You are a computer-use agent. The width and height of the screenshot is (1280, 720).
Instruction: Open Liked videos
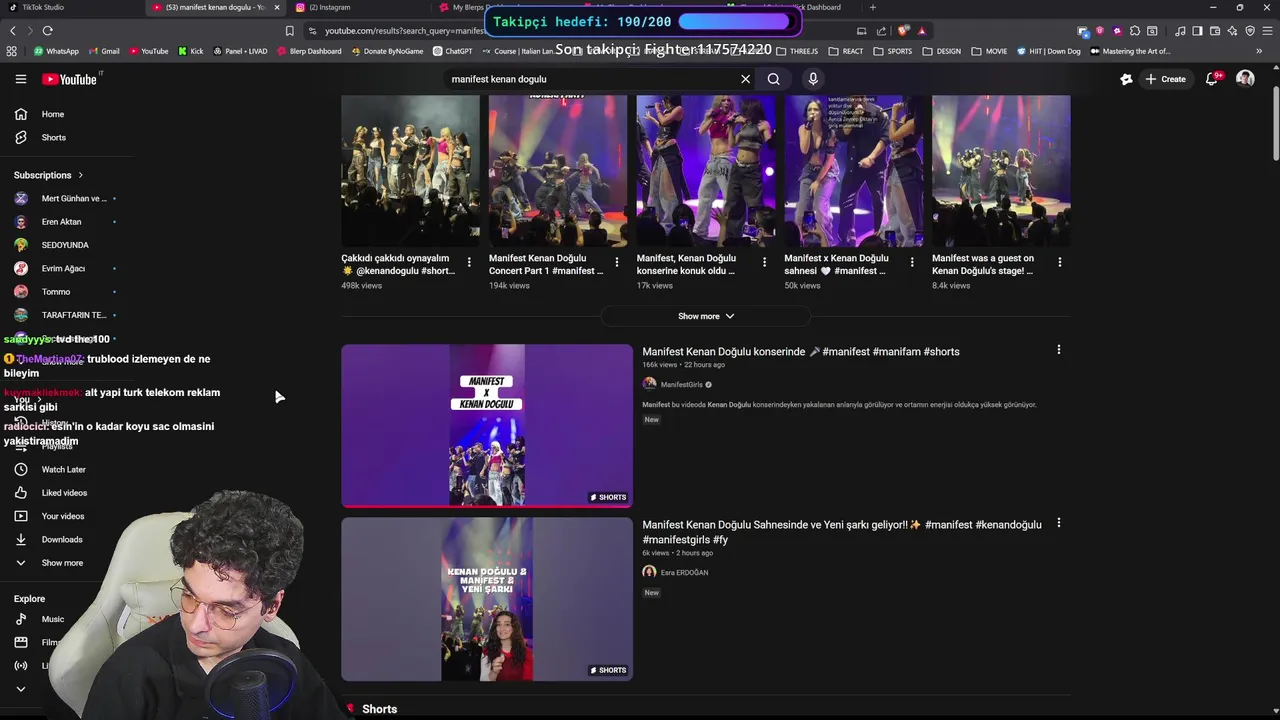pyautogui.click(x=64, y=493)
